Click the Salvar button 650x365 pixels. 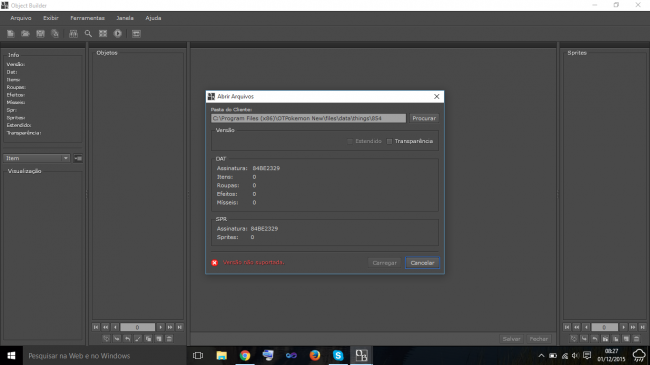511,339
